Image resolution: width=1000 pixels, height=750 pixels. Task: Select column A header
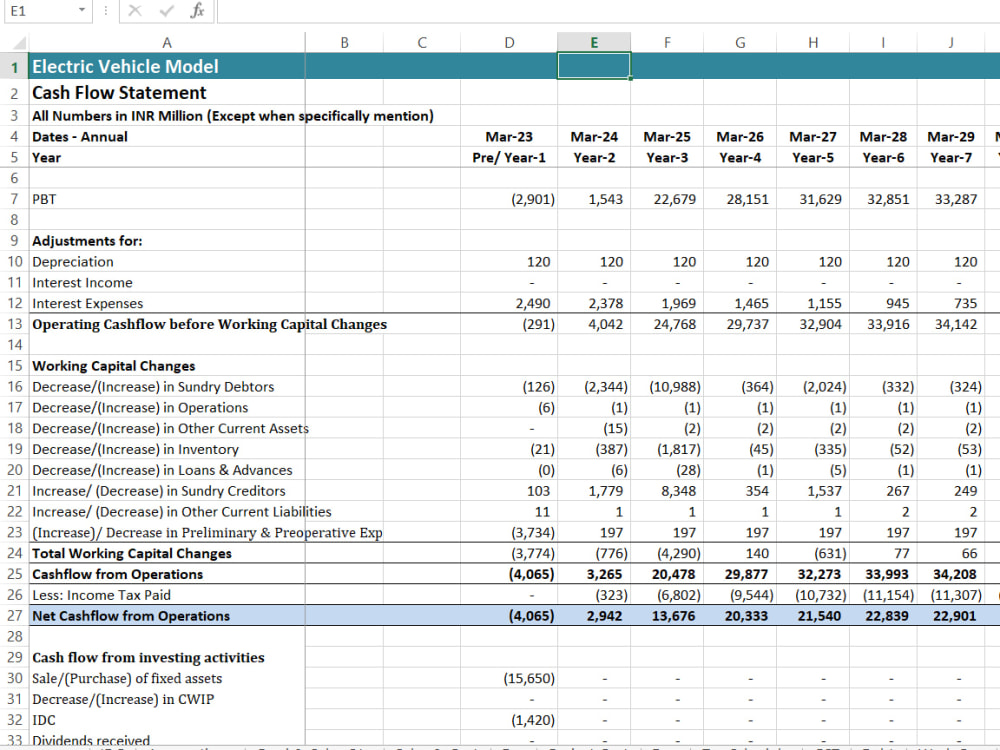[x=167, y=43]
